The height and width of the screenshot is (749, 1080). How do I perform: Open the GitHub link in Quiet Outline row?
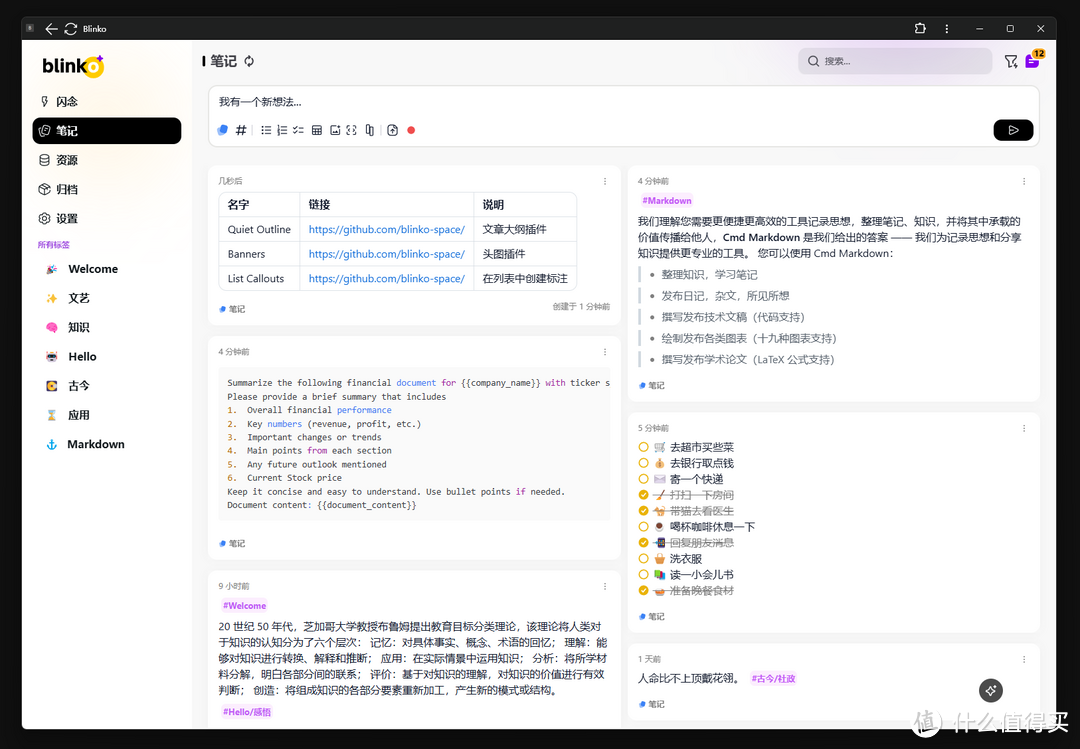point(386,229)
